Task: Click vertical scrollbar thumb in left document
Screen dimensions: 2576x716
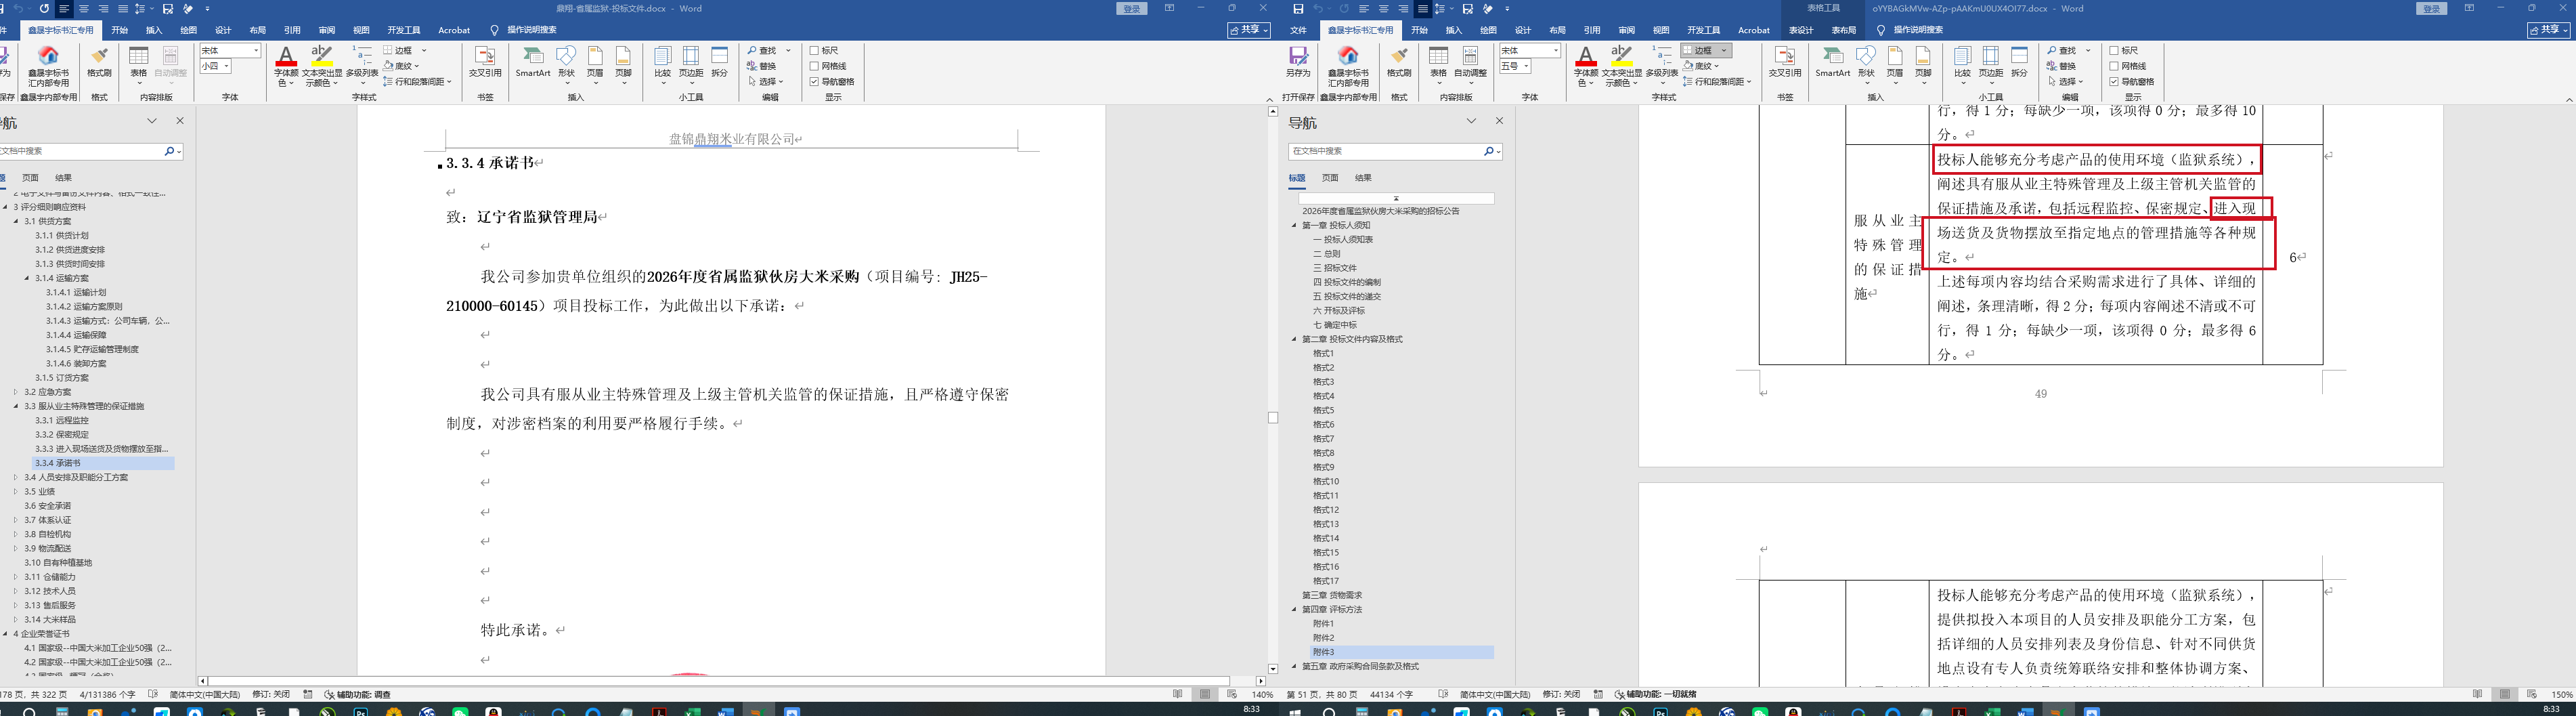Action: click(1272, 417)
